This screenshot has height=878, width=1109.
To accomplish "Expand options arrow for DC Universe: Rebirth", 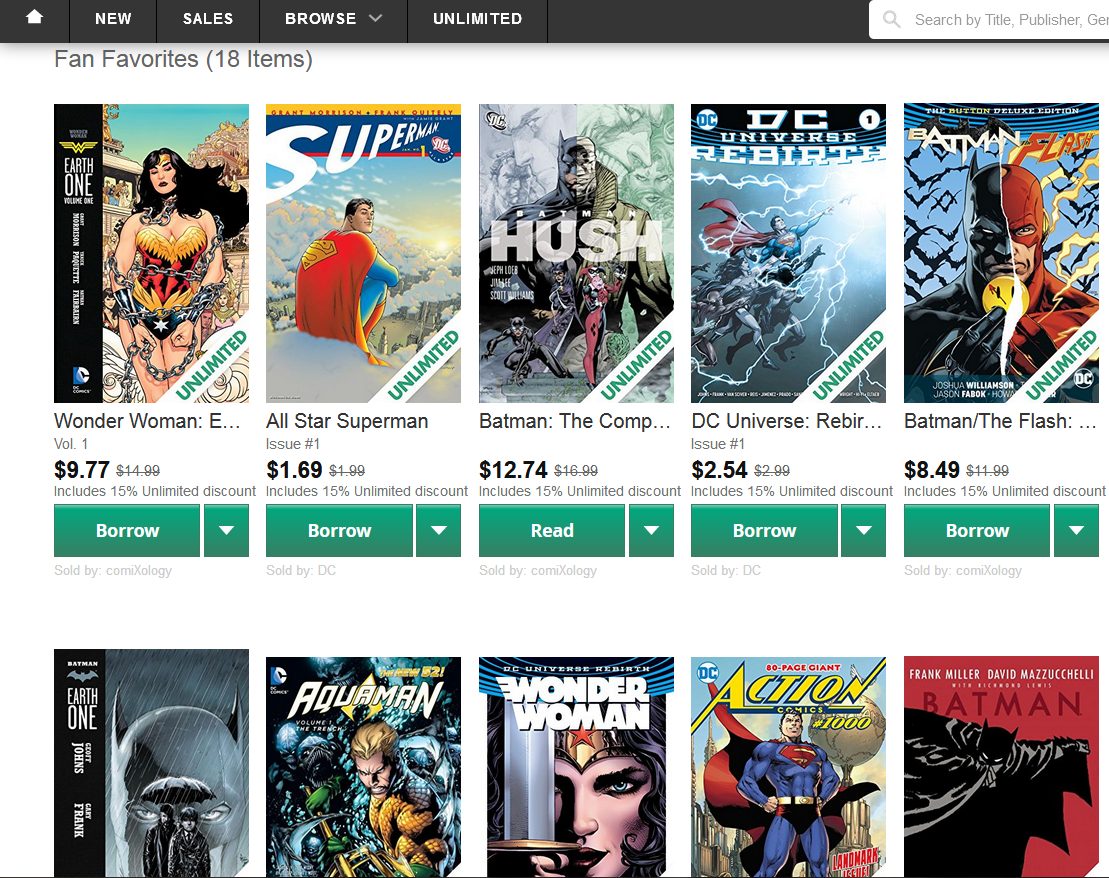I will coord(864,531).
